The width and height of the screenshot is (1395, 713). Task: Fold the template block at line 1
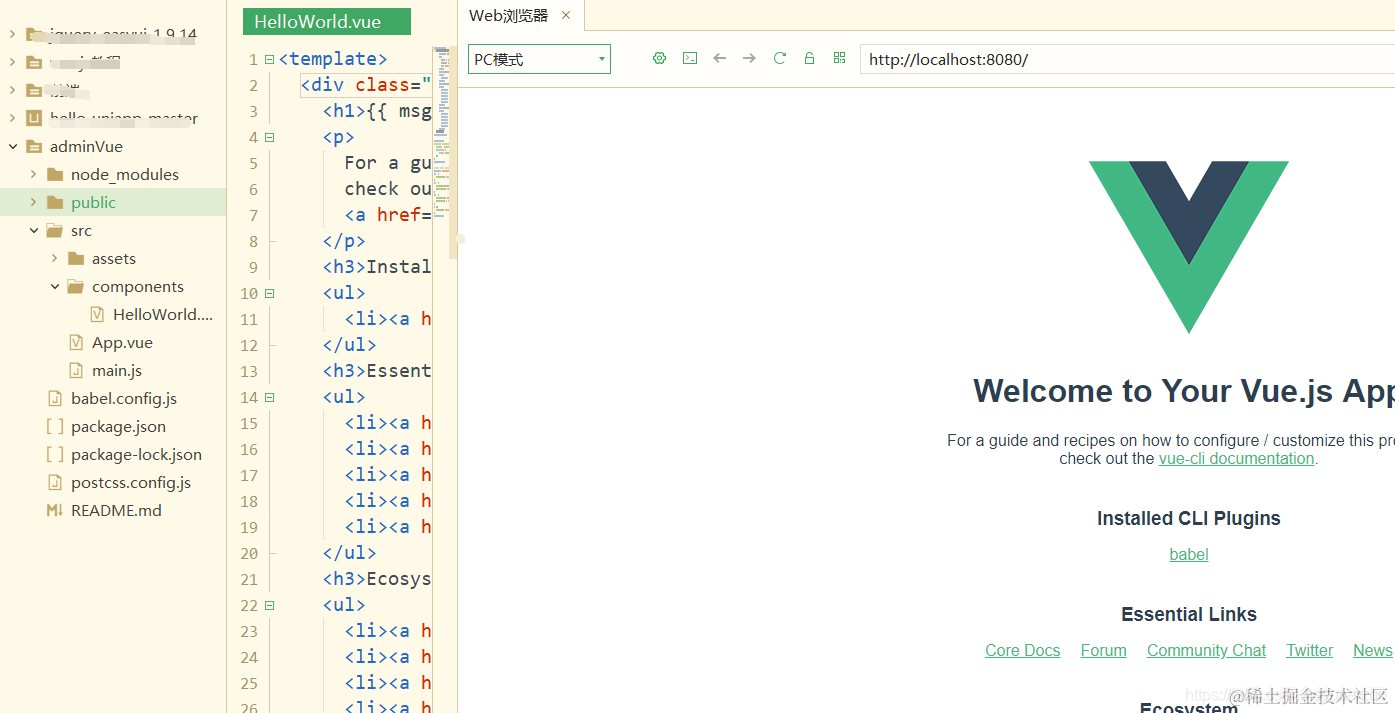[269, 59]
